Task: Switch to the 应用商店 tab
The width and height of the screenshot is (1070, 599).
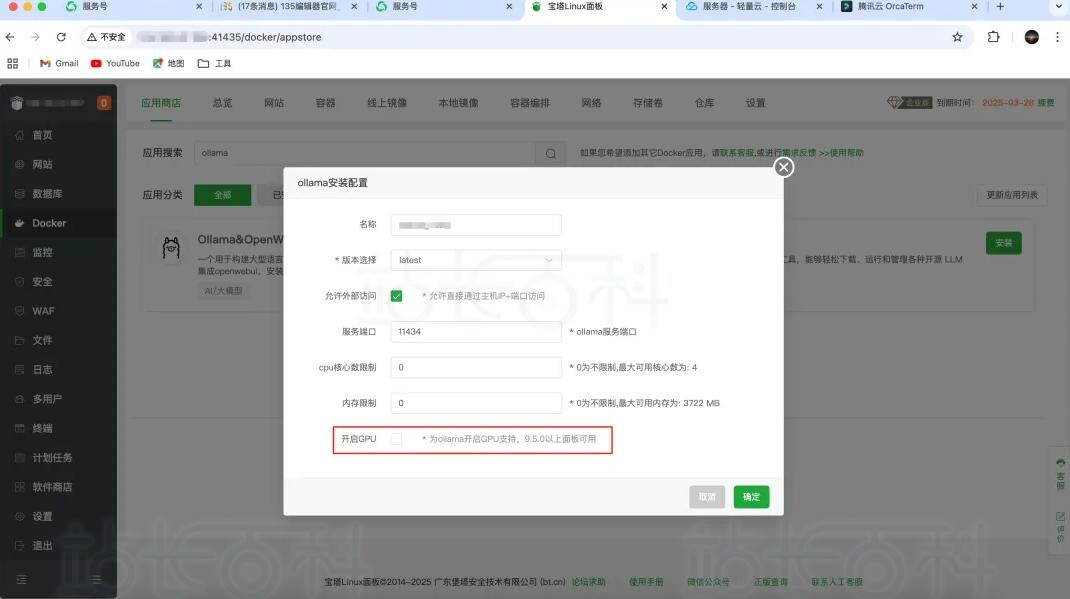Action: coord(161,103)
